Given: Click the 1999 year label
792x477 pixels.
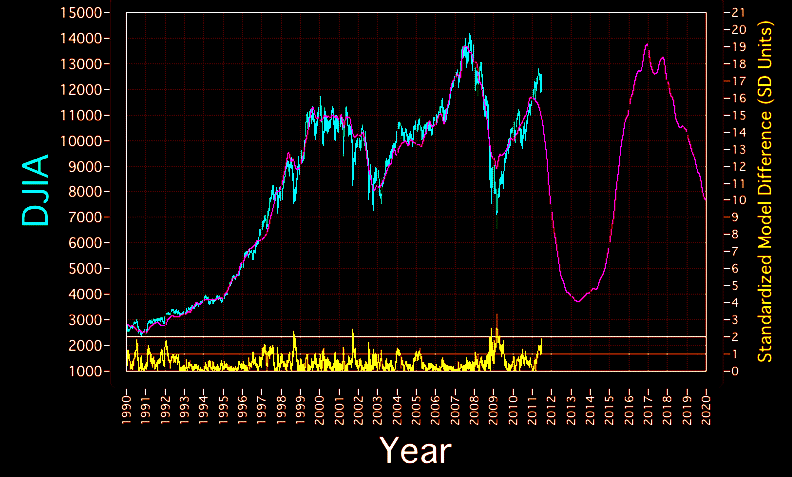Looking at the screenshot, I should click(300, 409).
